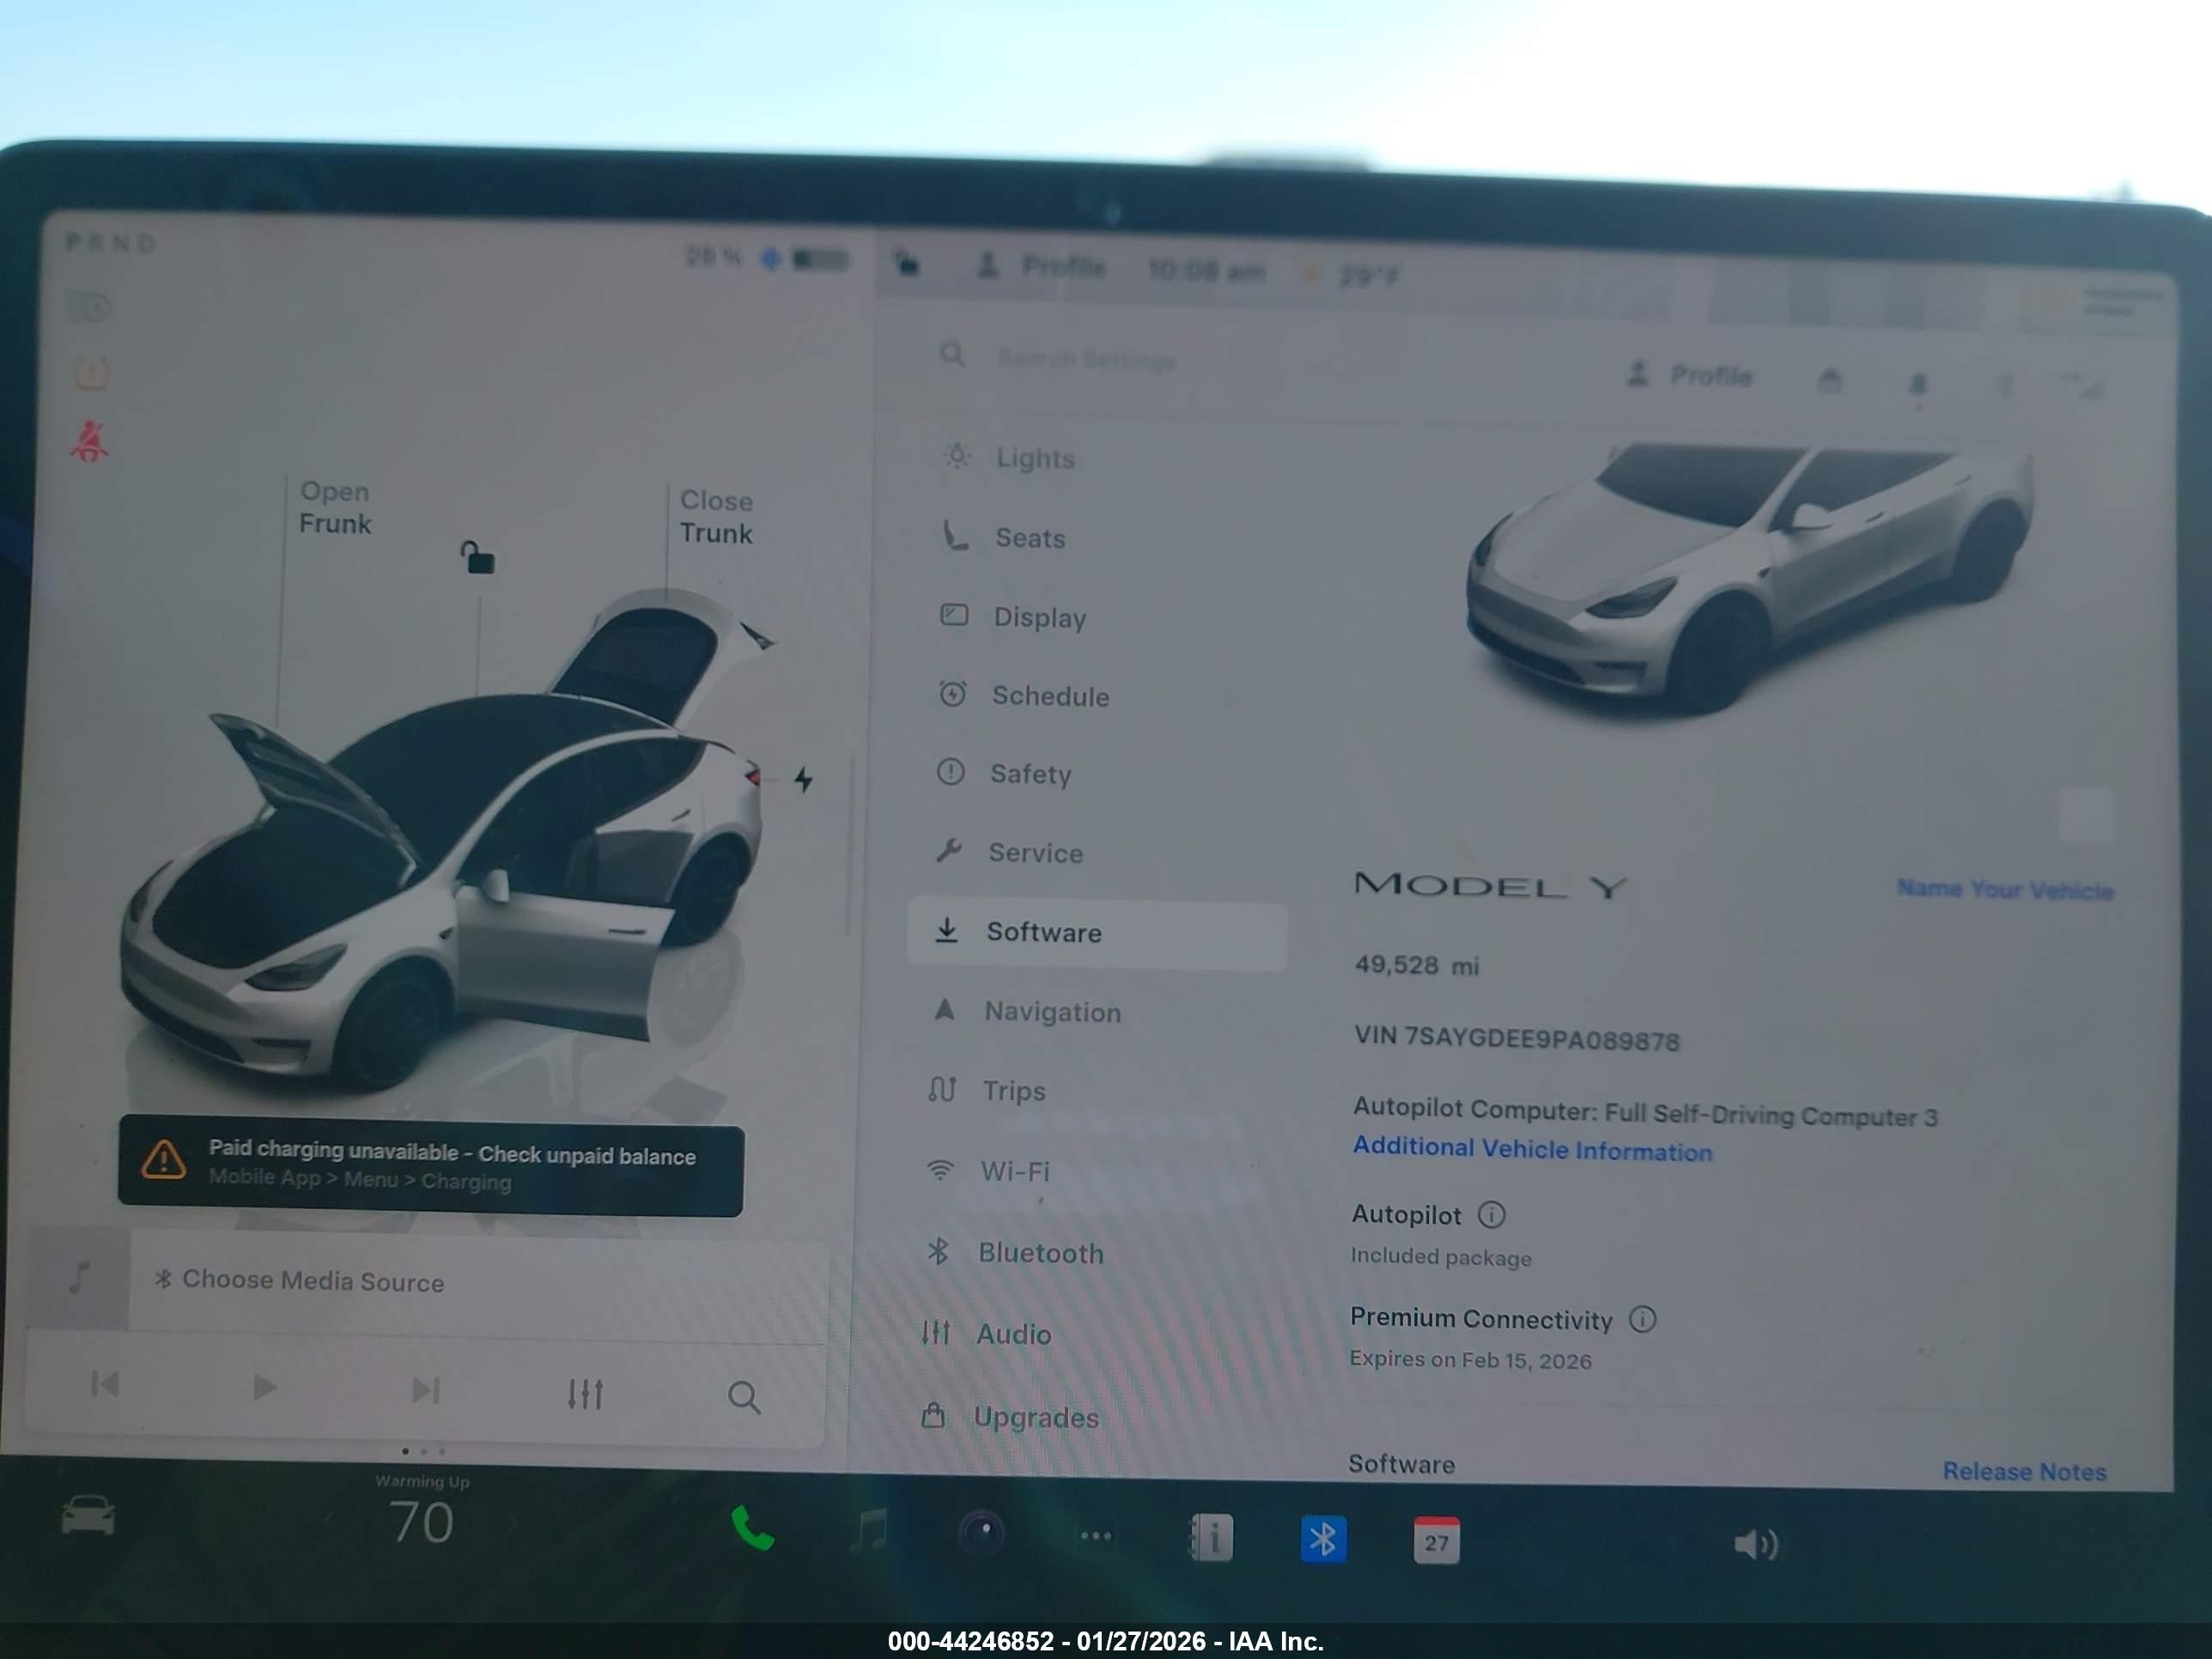This screenshot has height=1659, width=2212.
Task: Select the Display menu item
Action: click(1013, 617)
